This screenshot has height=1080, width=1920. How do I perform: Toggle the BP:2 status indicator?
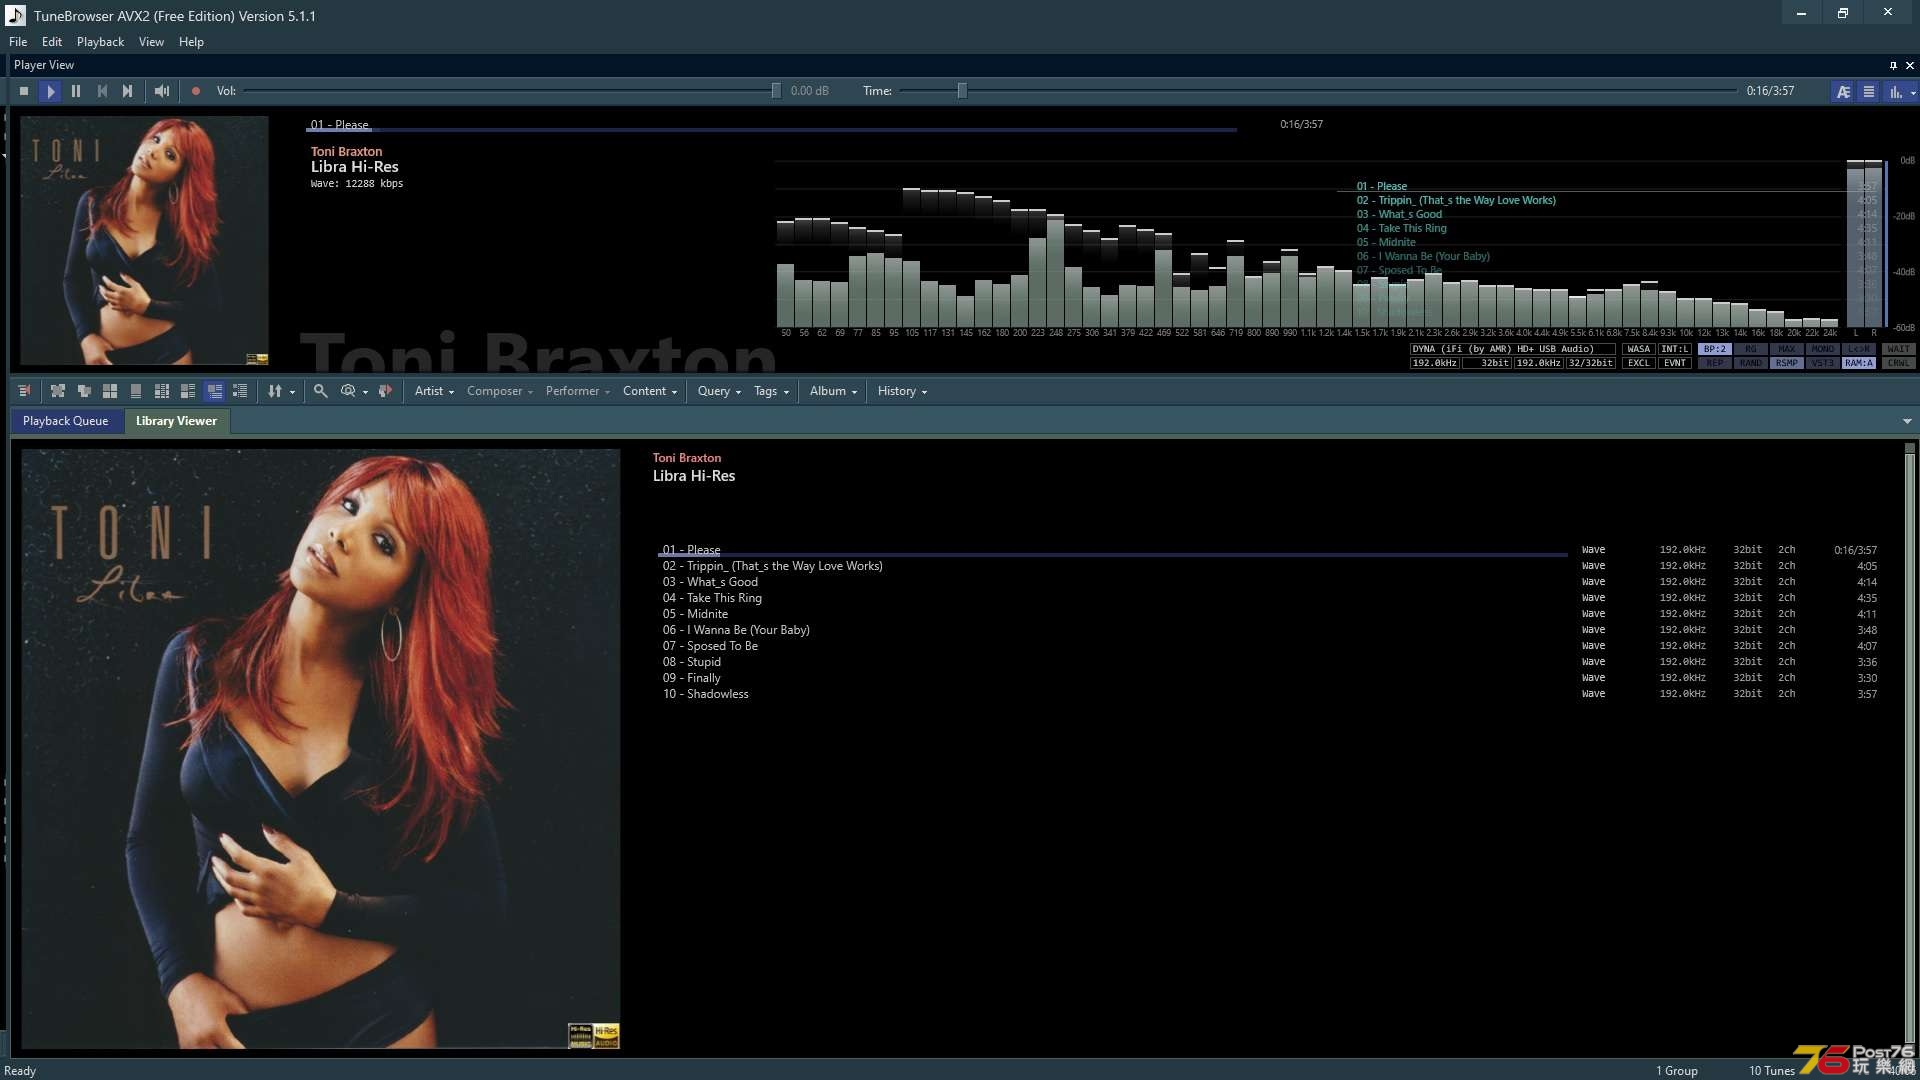pos(1715,349)
